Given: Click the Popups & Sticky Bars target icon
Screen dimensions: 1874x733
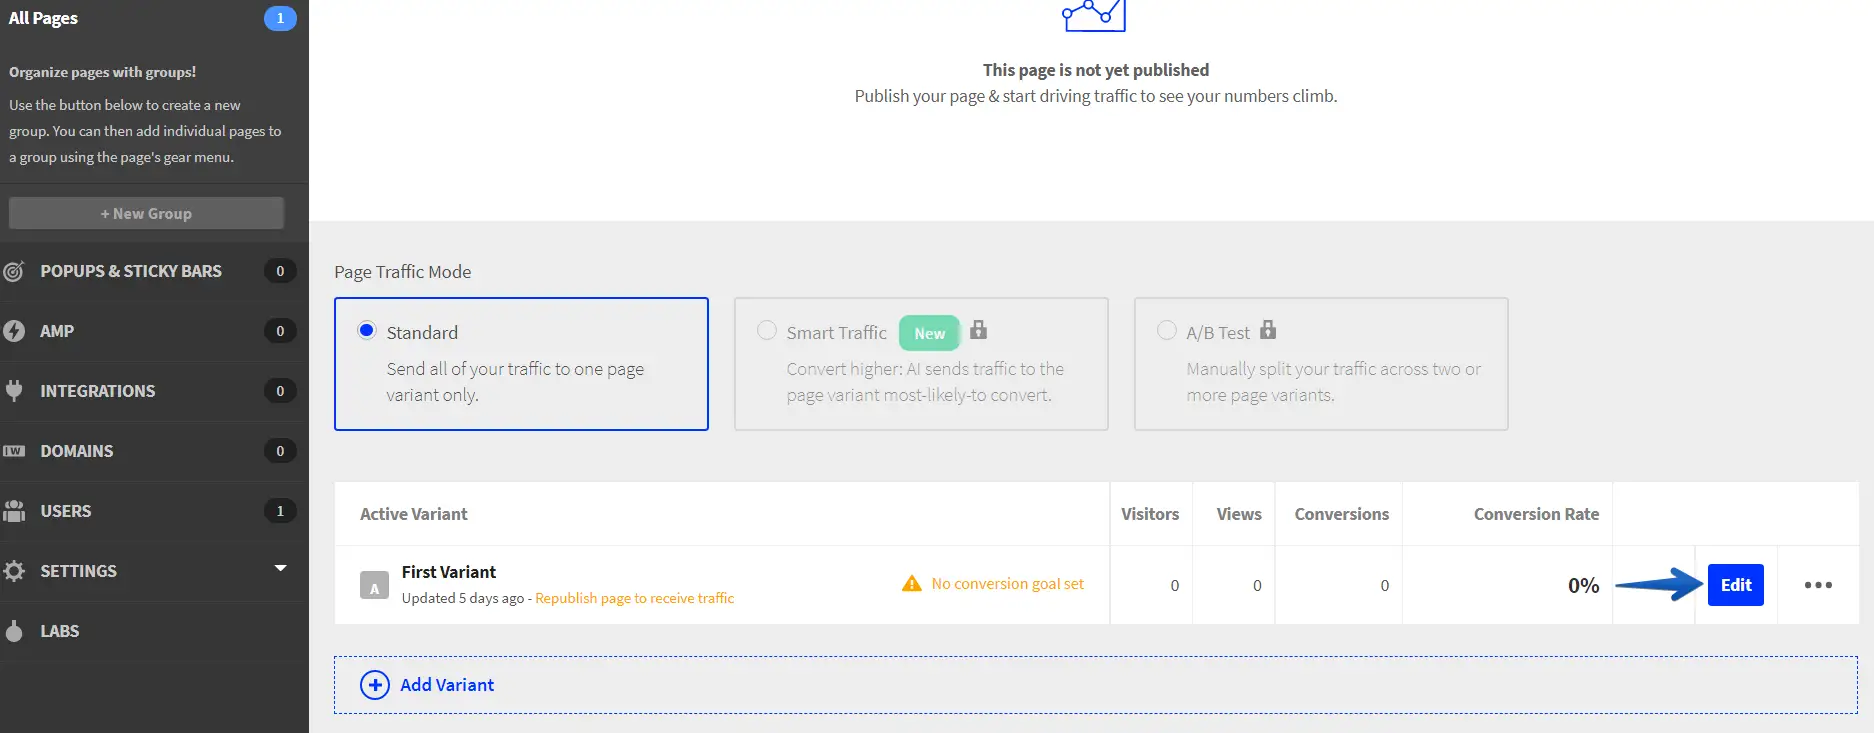Looking at the screenshot, I should 14,271.
